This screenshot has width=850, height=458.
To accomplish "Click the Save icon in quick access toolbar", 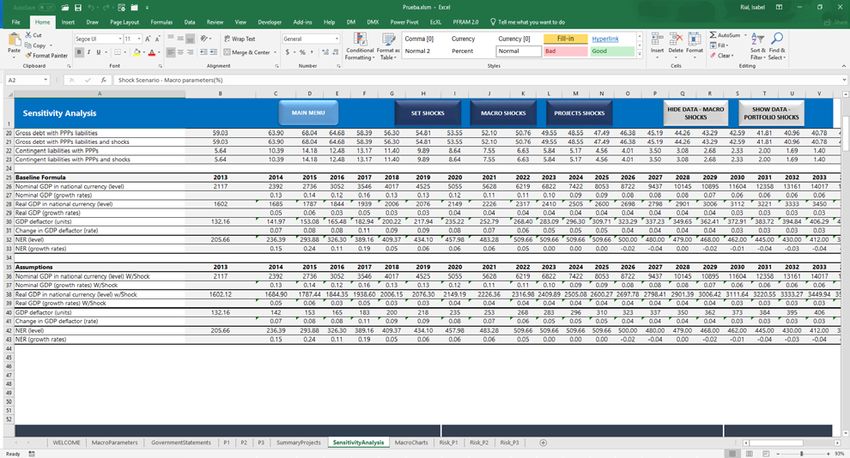I will [x=79, y=8].
